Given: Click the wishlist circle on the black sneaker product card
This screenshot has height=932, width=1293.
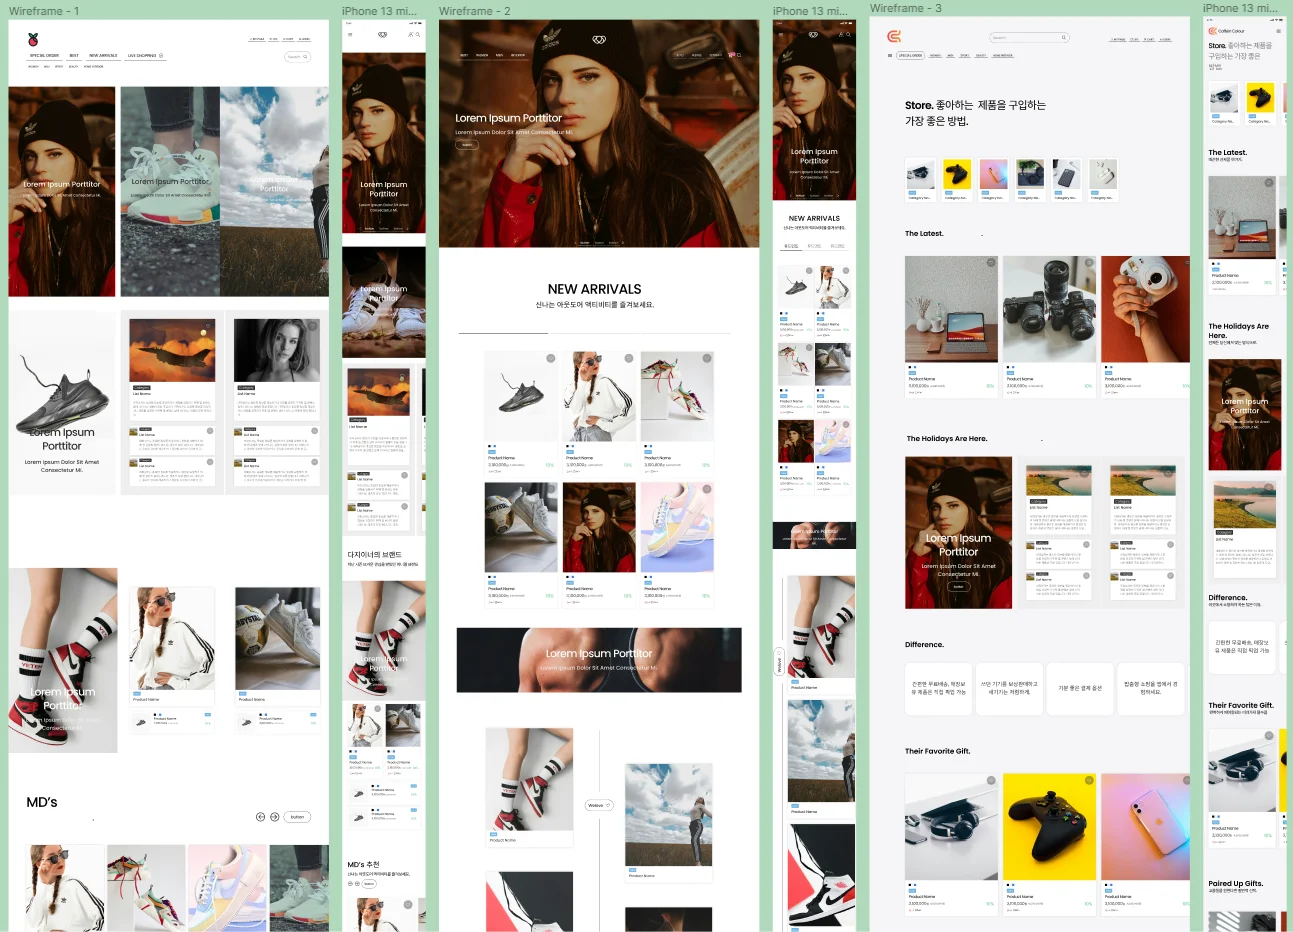Looking at the screenshot, I should coord(550,358).
